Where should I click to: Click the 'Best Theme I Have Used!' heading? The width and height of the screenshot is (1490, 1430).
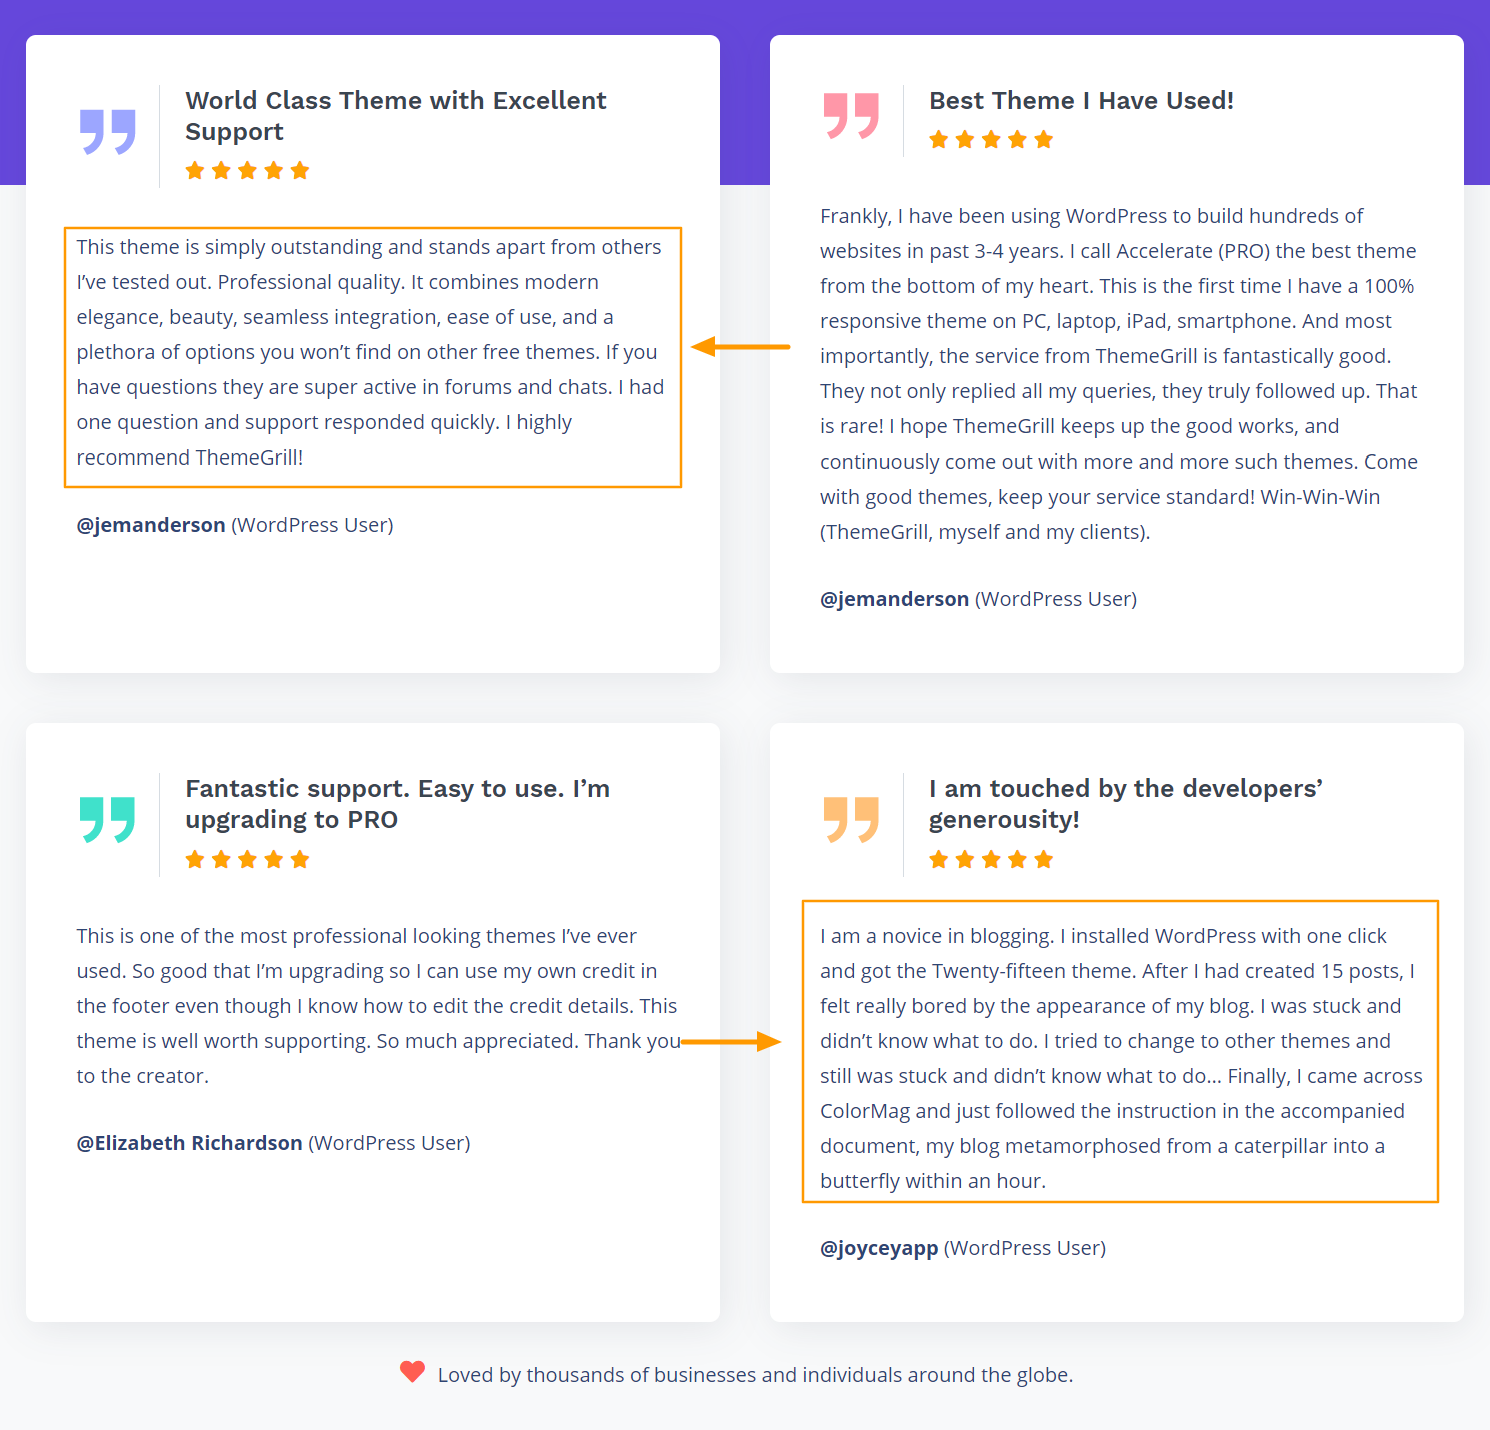pyautogui.click(x=1081, y=101)
